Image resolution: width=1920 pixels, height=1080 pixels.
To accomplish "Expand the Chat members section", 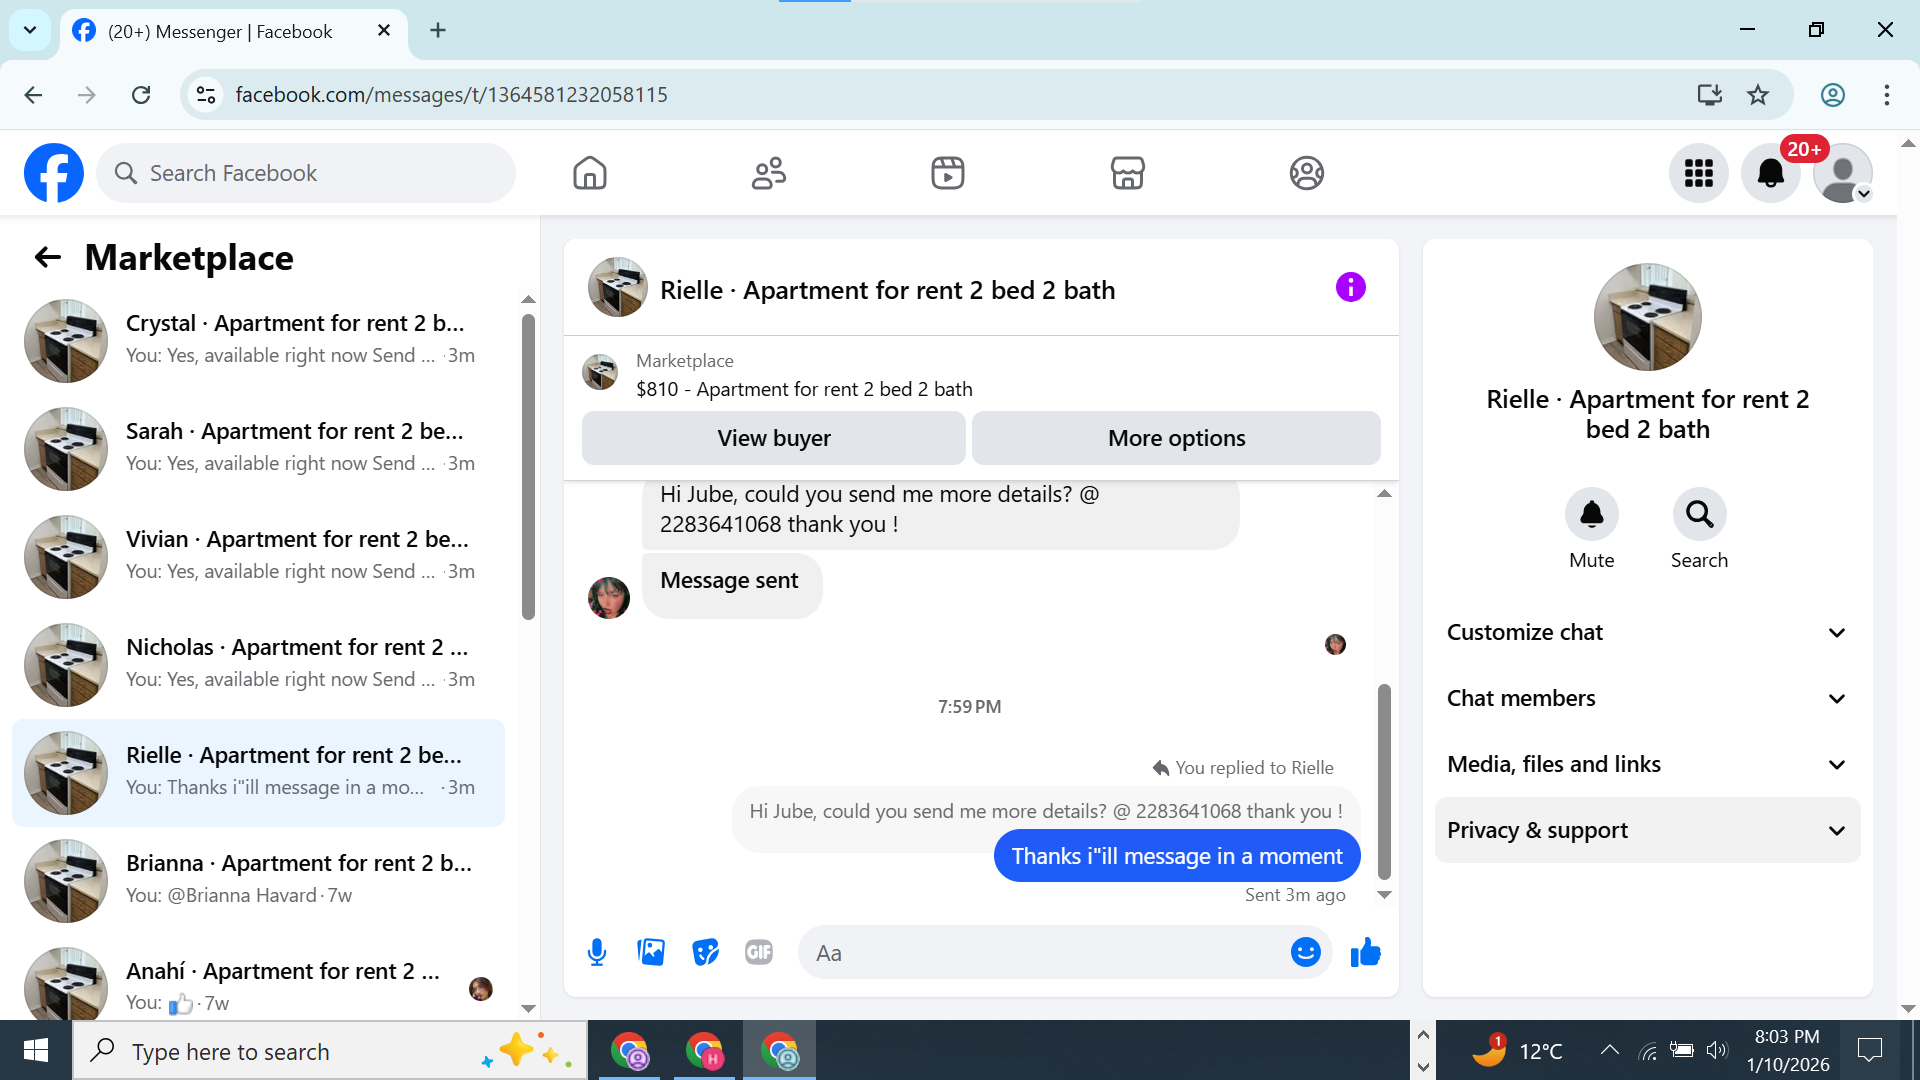I will [x=1647, y=698].
